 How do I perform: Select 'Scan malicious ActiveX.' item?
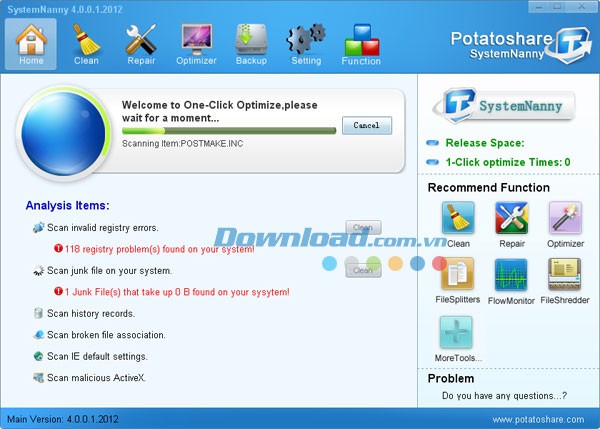96,378
